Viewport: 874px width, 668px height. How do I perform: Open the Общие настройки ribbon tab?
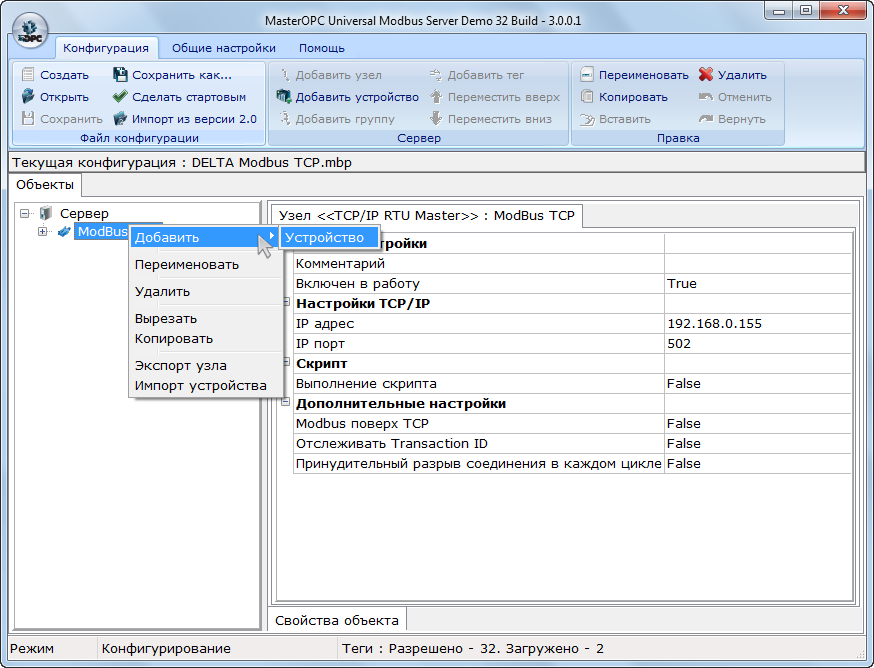(x=223, y=48)
